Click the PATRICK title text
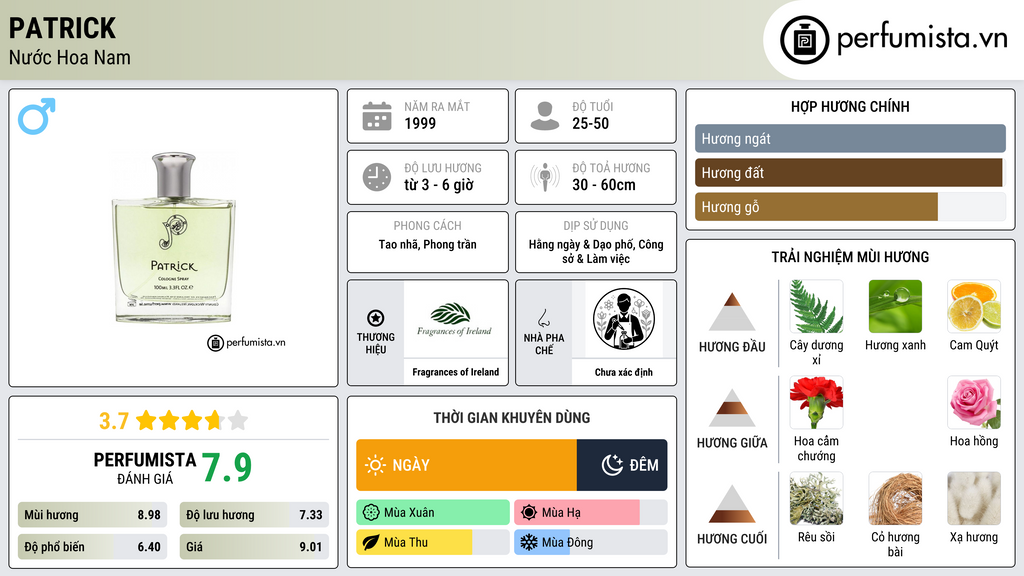This screenshot has width=1024, height=576. click(62, 28)
